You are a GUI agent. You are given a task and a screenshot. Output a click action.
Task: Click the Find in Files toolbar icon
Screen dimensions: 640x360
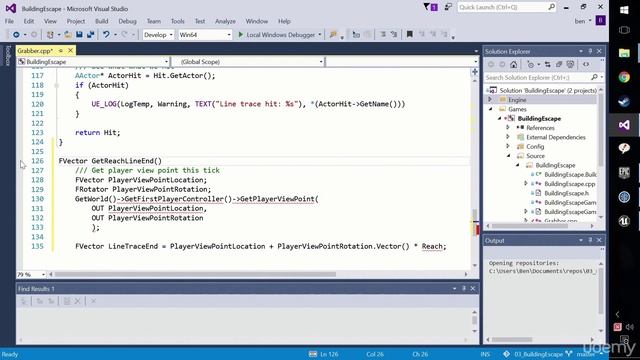(333, 35)
